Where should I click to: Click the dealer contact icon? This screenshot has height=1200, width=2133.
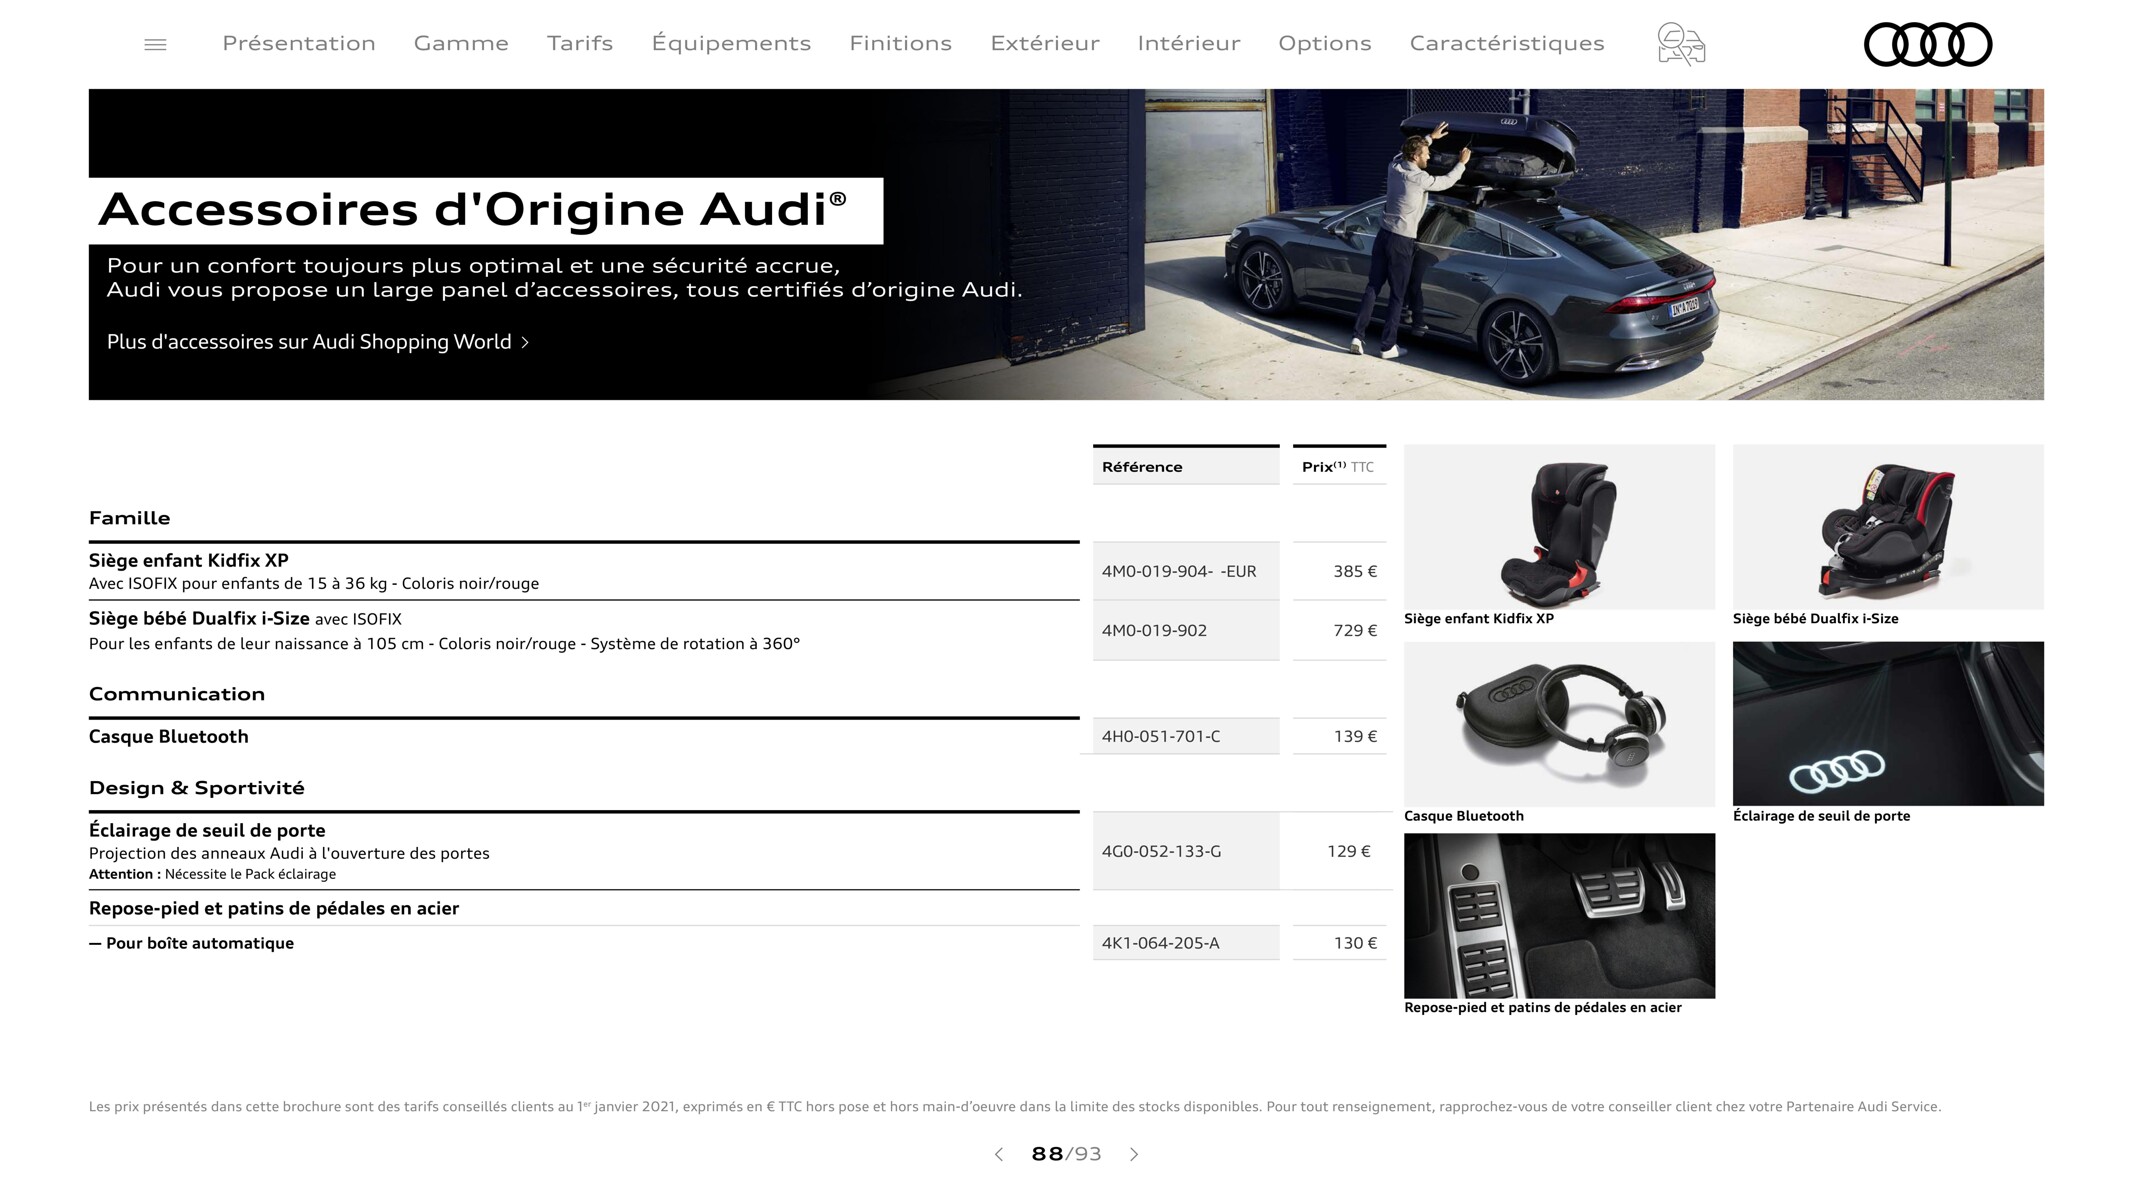[x=1681, y=44]
